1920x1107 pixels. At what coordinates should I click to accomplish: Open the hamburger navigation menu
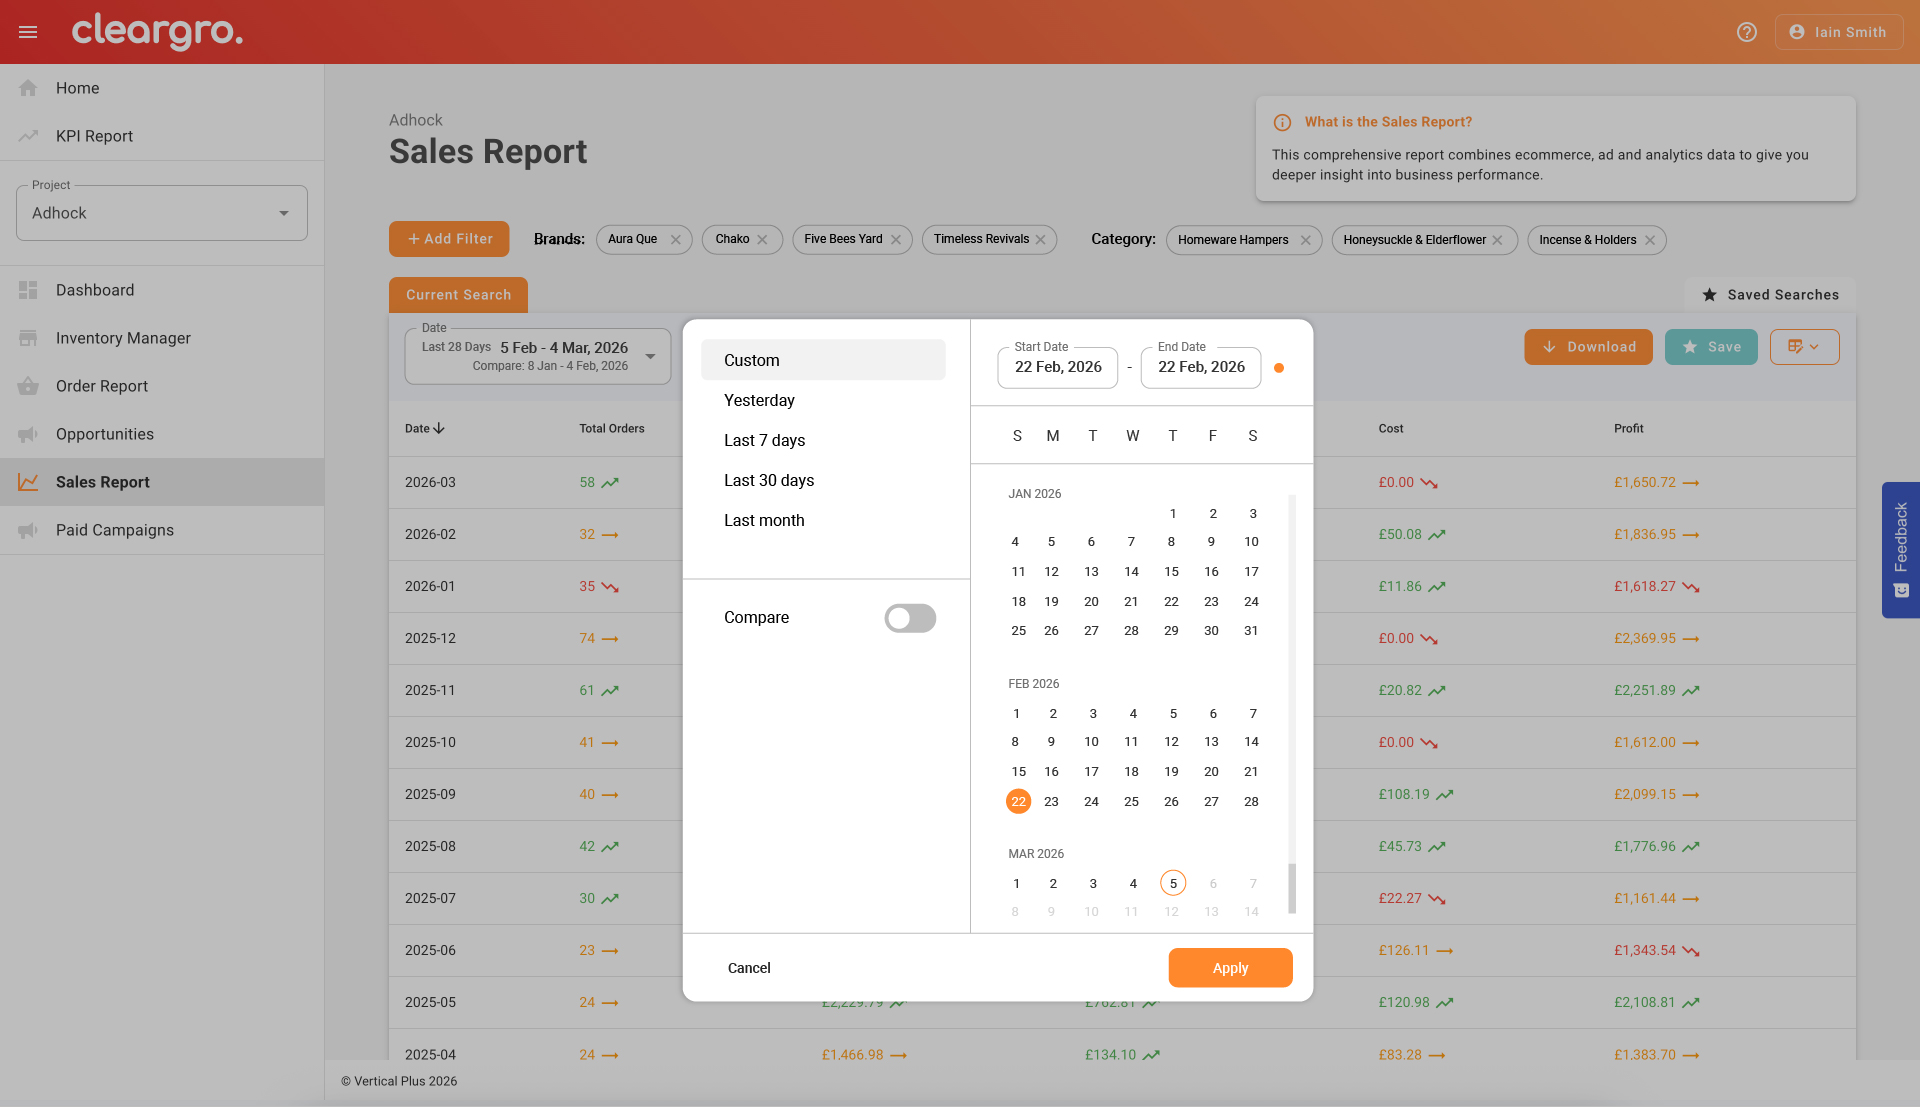coord(28,32)
